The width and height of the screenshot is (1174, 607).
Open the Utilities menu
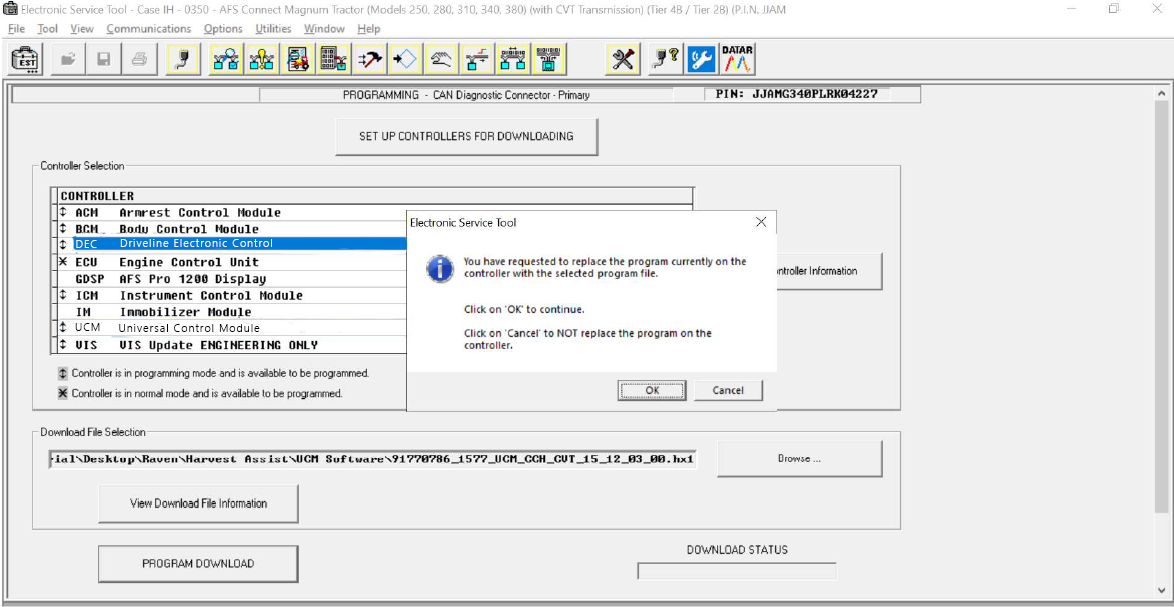[273, 28]
